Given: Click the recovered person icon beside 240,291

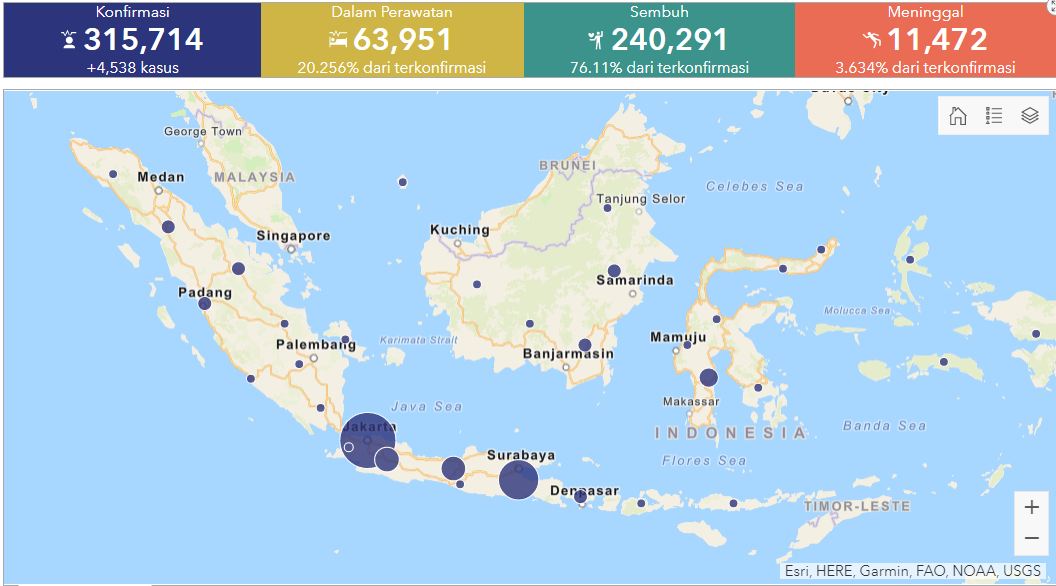Looking at the screenshot, I should [596, 40].
